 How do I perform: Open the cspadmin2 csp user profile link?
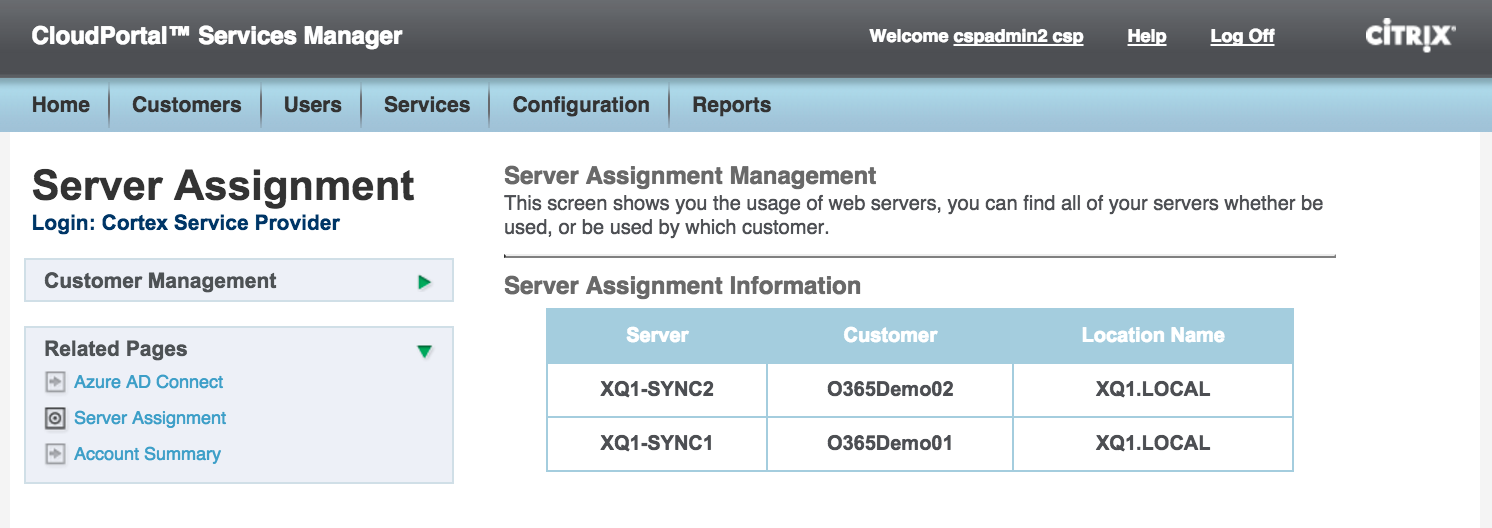point(1018,37)
